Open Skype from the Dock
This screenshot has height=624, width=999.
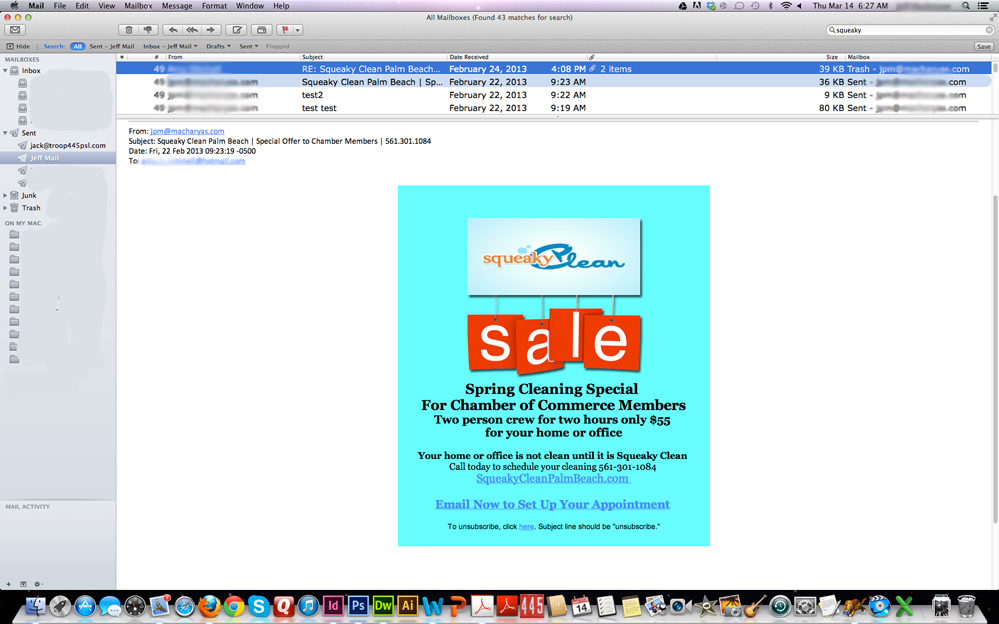[259, 606]
